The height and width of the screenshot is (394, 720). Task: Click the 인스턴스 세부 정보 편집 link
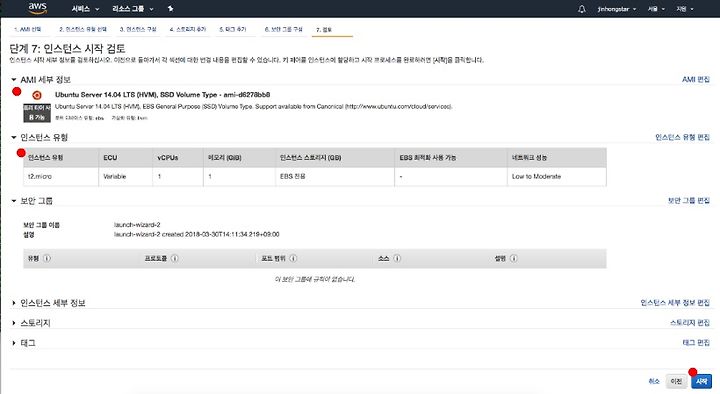tap(675, 303)
